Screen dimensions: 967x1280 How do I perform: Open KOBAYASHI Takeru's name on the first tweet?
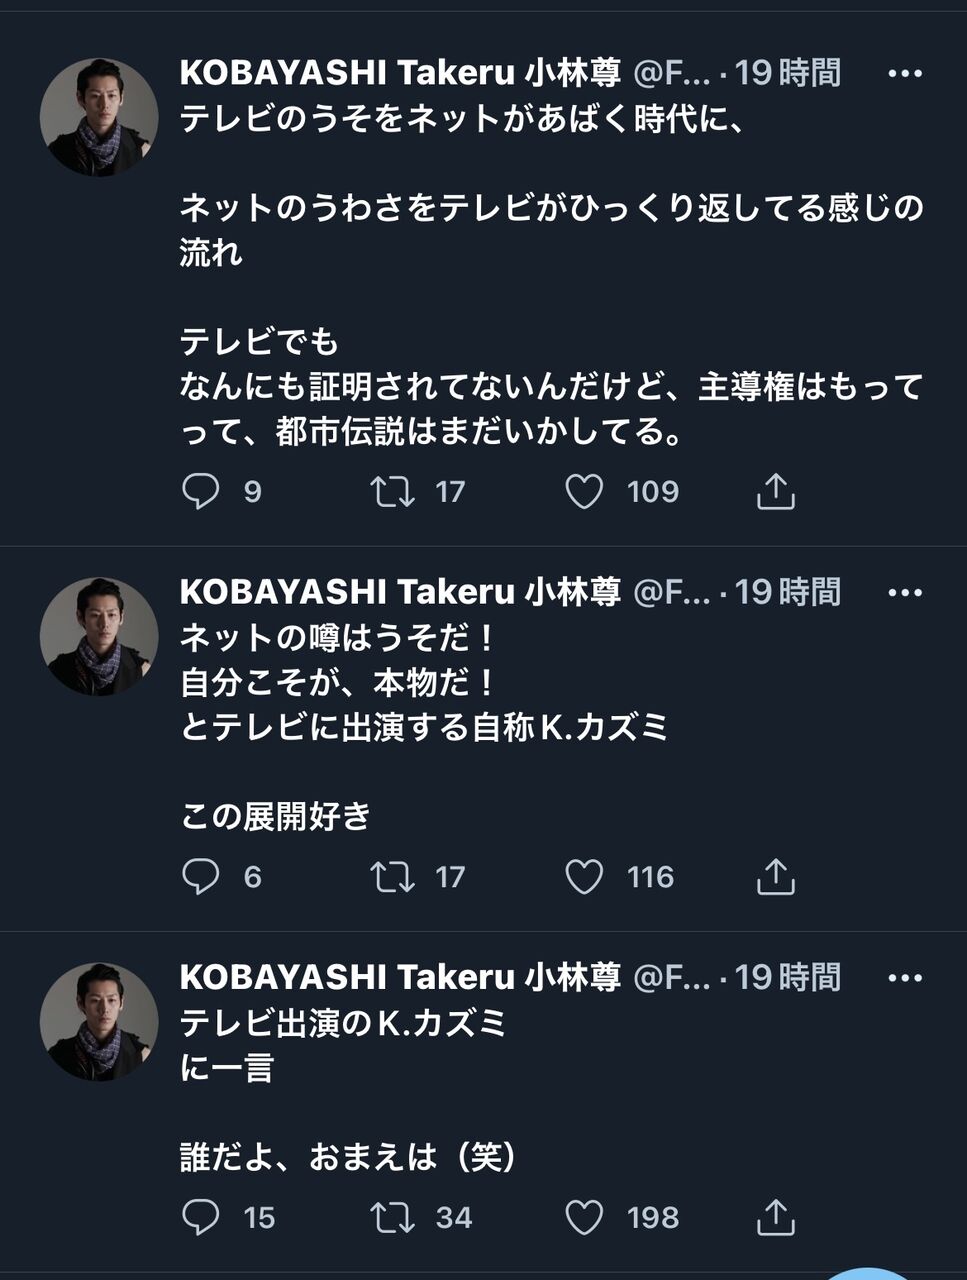click(x=400, y=73)
